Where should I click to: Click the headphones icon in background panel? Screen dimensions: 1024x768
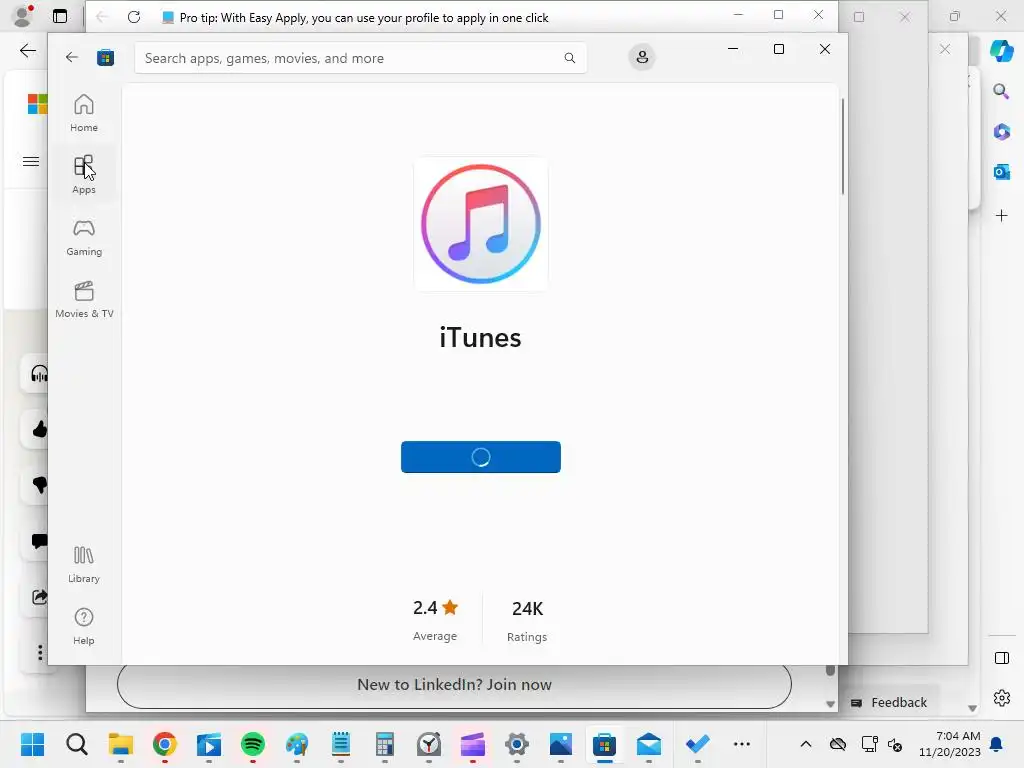pyautogui.click(x=39, y=374)
